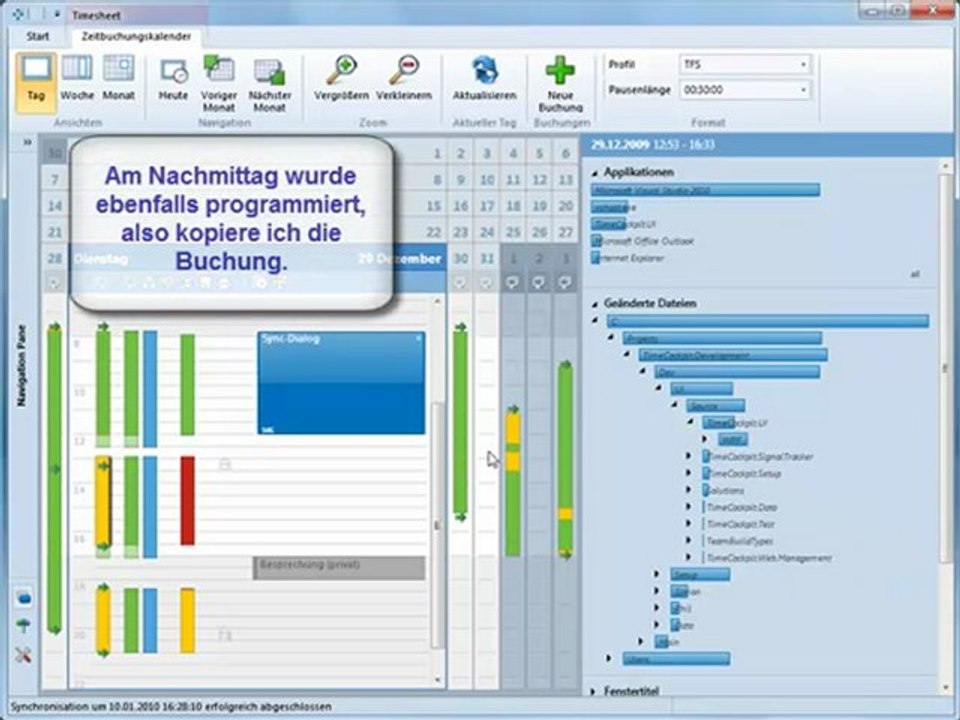960x720 pixels.
Task: Click the all link under Applikationen
Action: point(915,275)
